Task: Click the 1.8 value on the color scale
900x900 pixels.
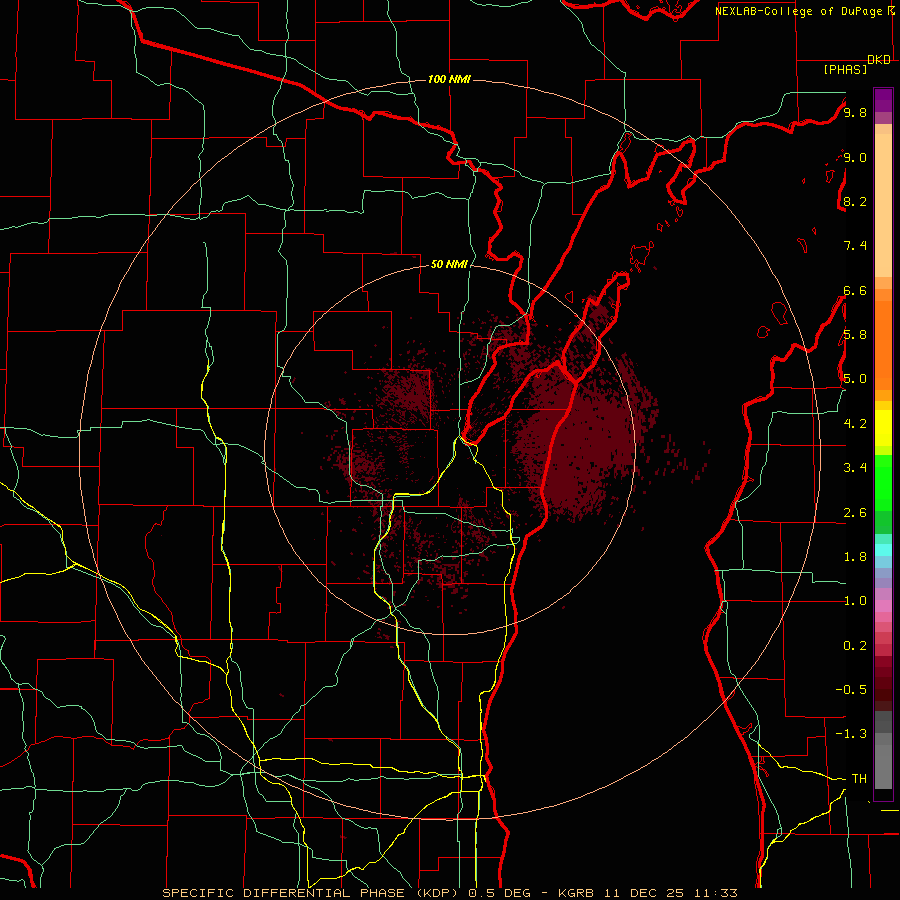Action: (855, 557)
